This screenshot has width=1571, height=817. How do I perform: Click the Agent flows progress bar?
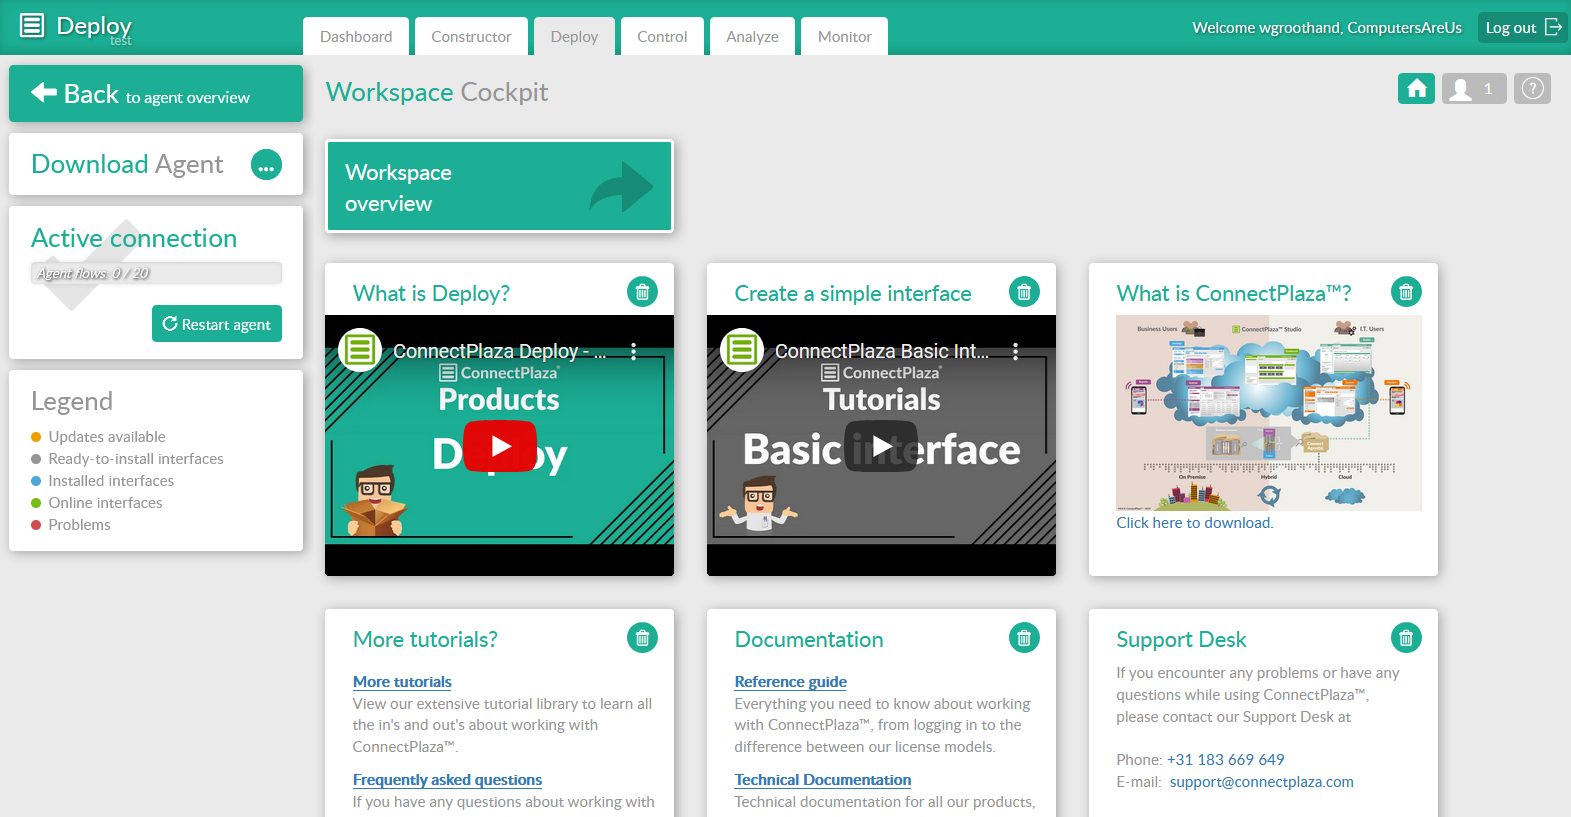click(156, 273)
